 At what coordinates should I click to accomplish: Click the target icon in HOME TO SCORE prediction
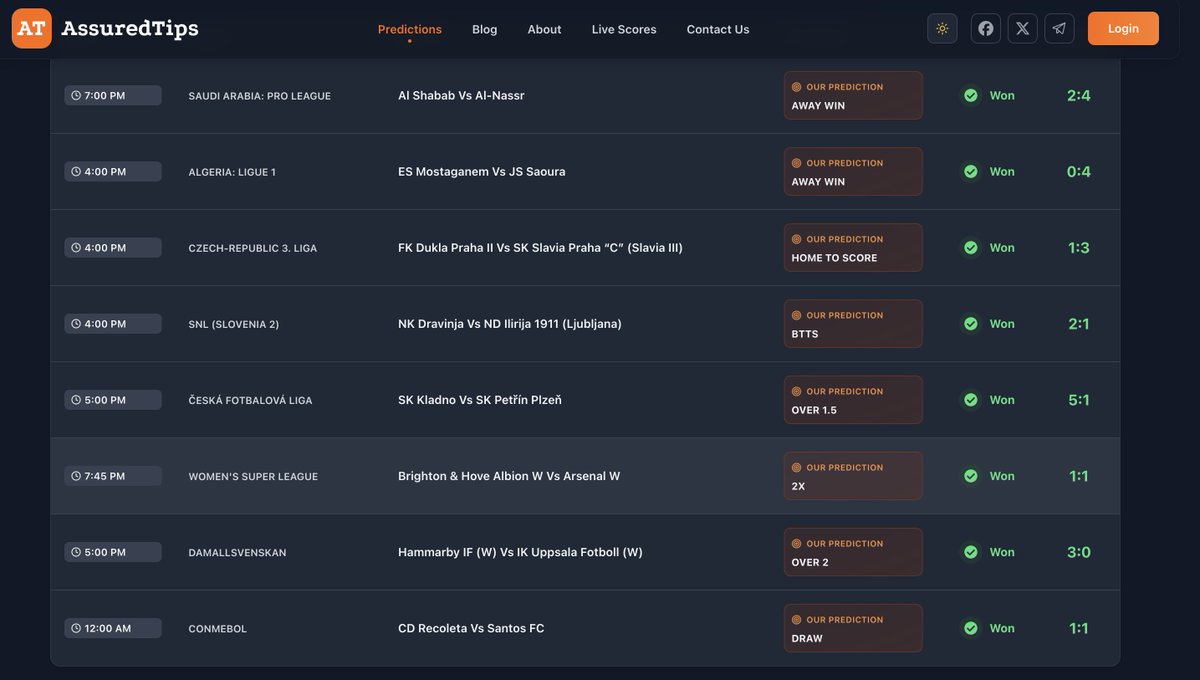(x=797, y=239)
